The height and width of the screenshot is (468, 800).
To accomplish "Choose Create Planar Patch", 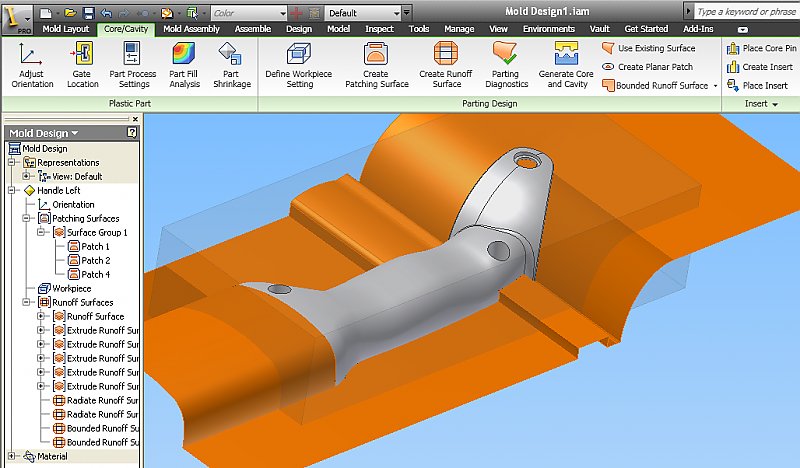I will point(647,67).
